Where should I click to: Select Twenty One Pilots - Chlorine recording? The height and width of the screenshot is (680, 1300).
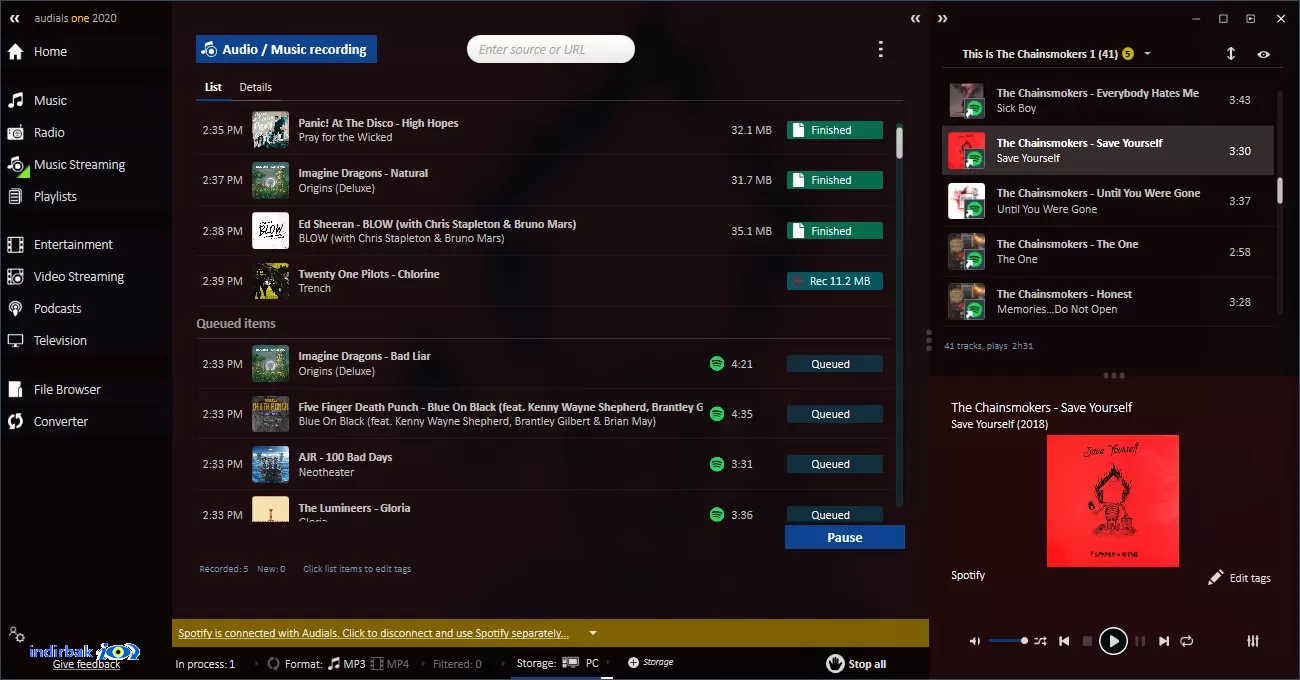click(x=542, y=281)
